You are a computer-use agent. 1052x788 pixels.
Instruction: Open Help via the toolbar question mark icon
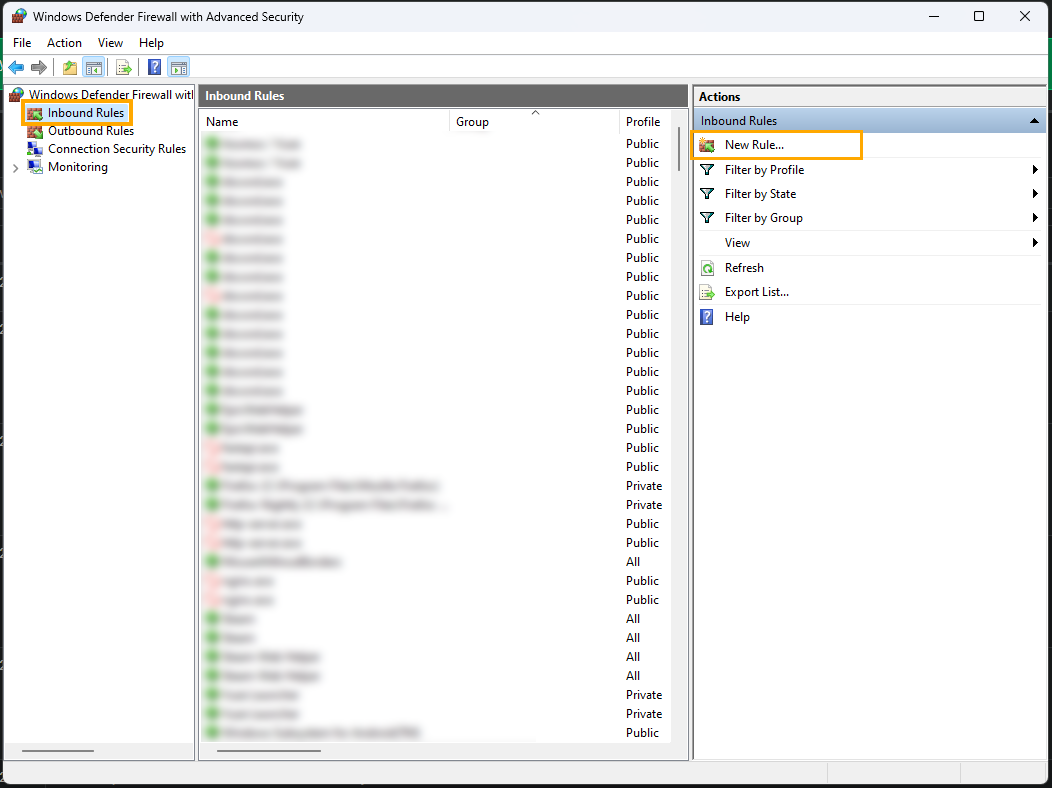coord(154,67)
